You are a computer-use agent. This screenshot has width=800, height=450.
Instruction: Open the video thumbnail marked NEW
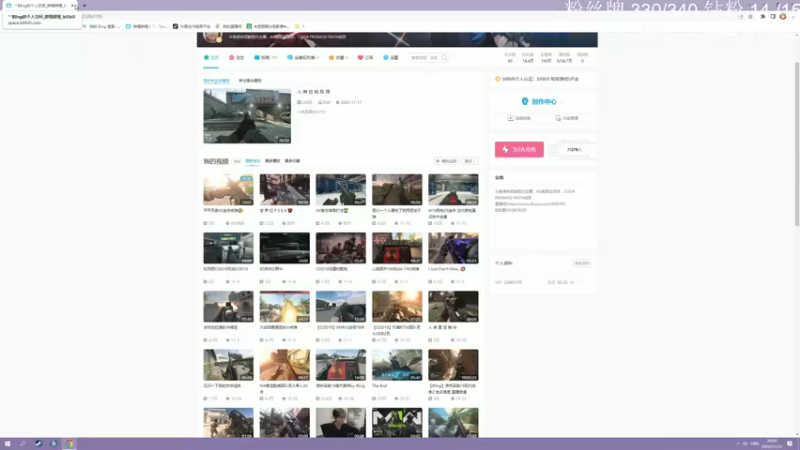[x=228, y=189]
